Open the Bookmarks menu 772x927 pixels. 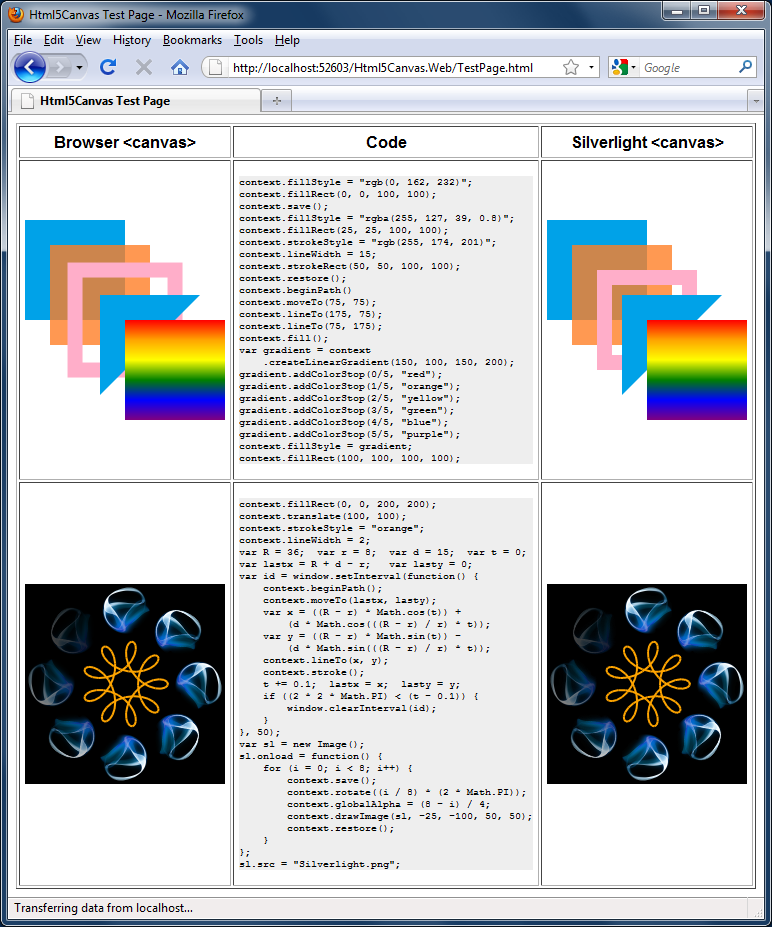click(x=192, y=40)
